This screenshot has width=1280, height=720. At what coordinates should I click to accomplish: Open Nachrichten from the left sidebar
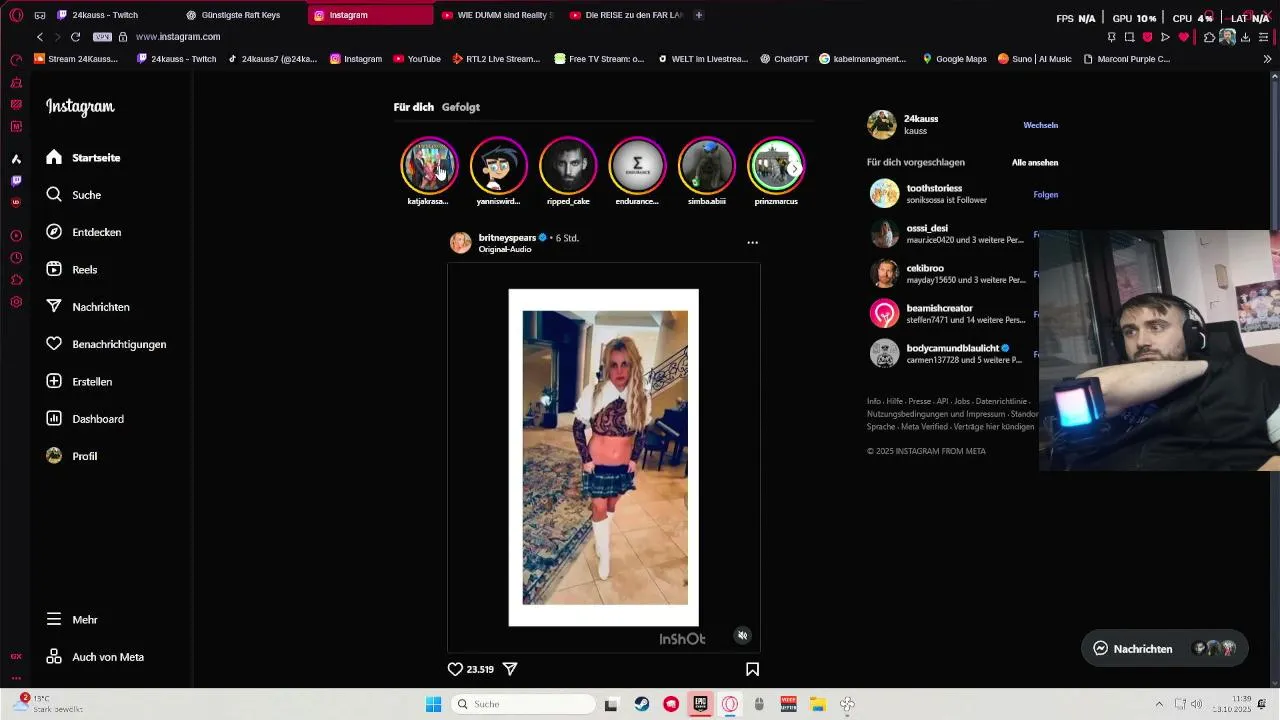(87, 307)
